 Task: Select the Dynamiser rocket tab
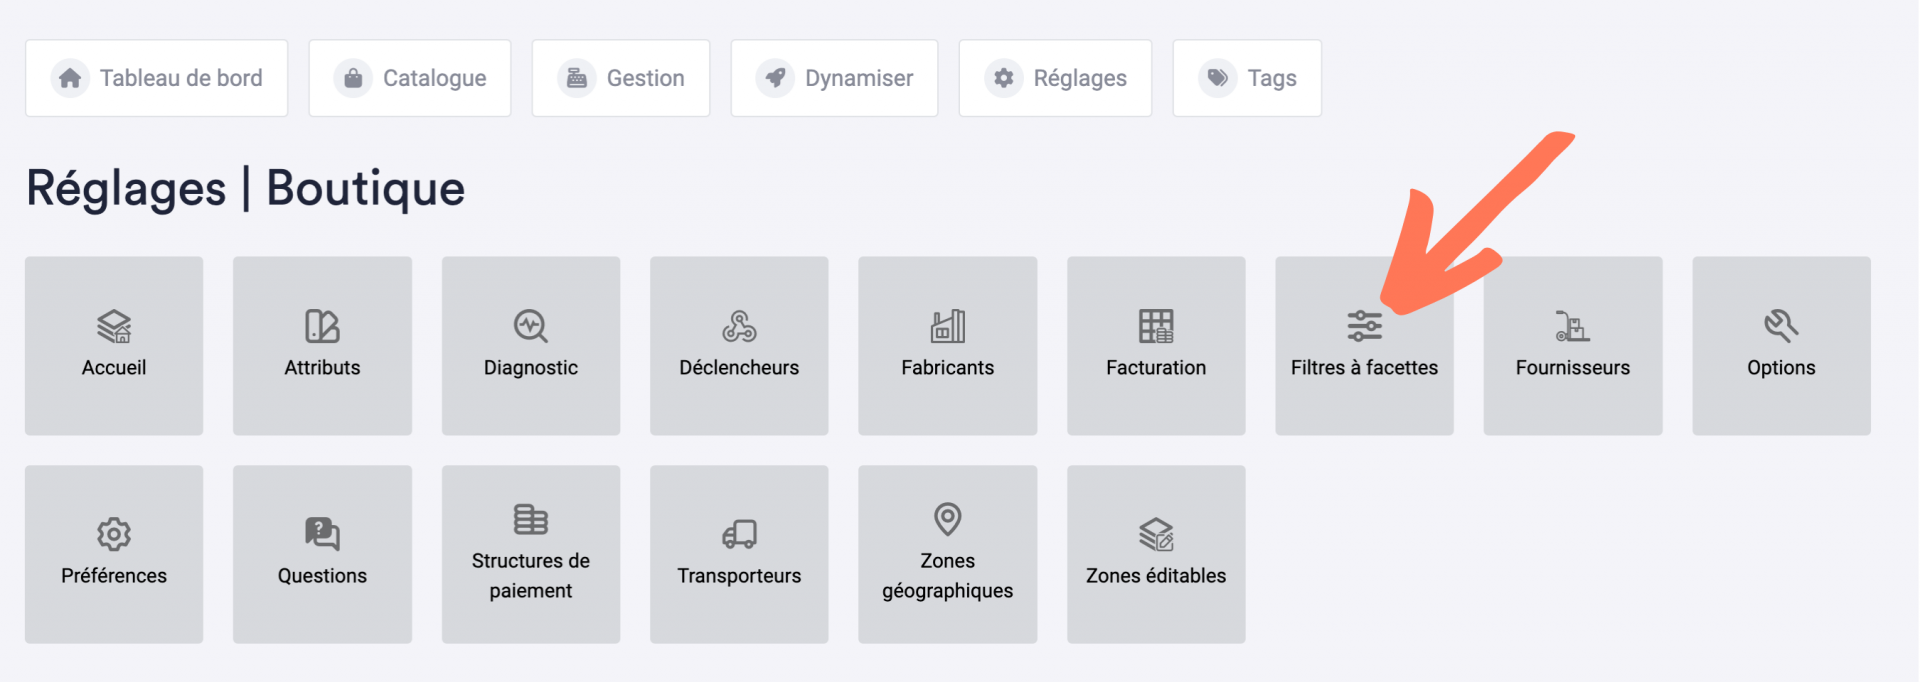point(834,78)
